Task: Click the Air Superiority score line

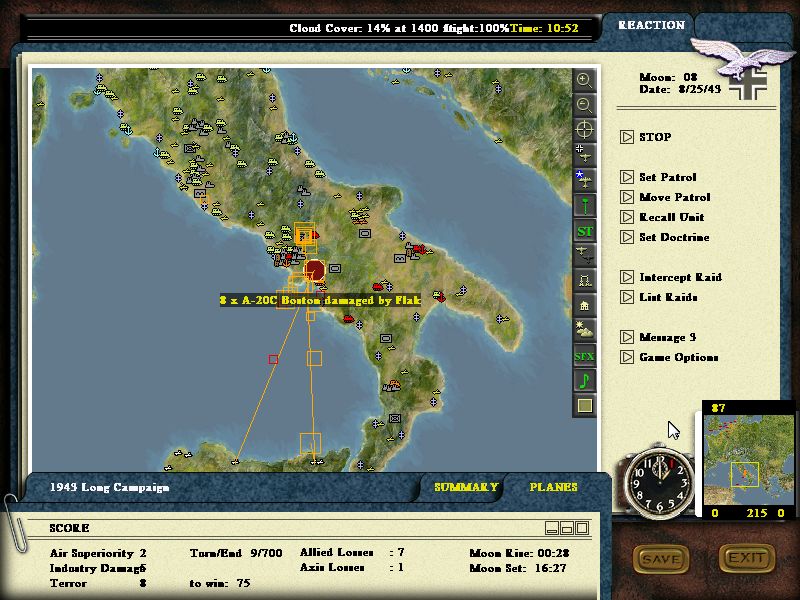Action: [98, 553]
